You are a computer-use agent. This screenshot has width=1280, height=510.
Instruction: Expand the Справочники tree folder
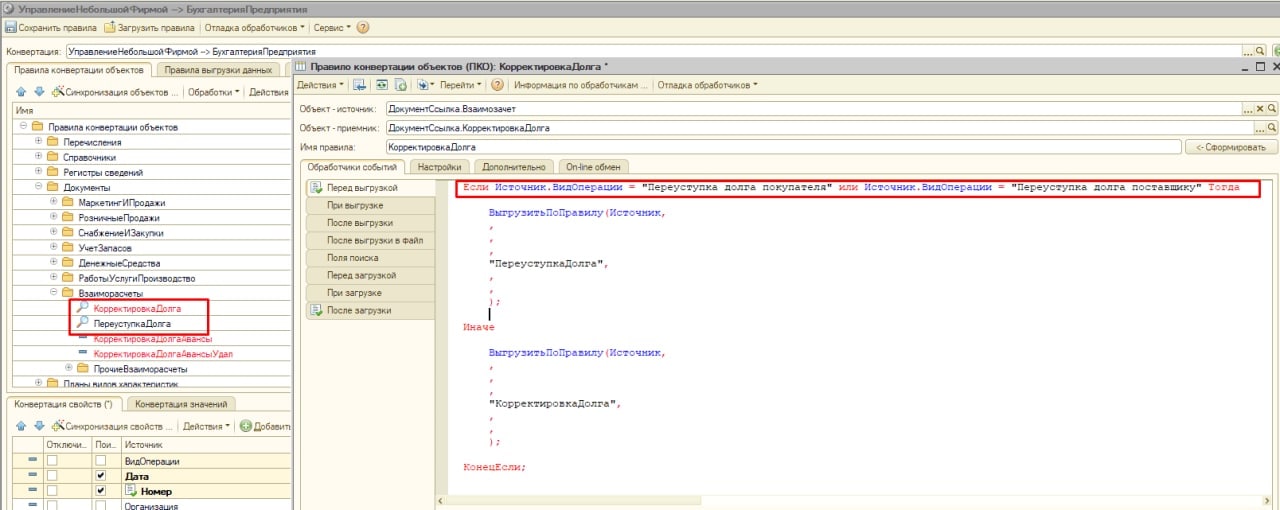(38, 157)
